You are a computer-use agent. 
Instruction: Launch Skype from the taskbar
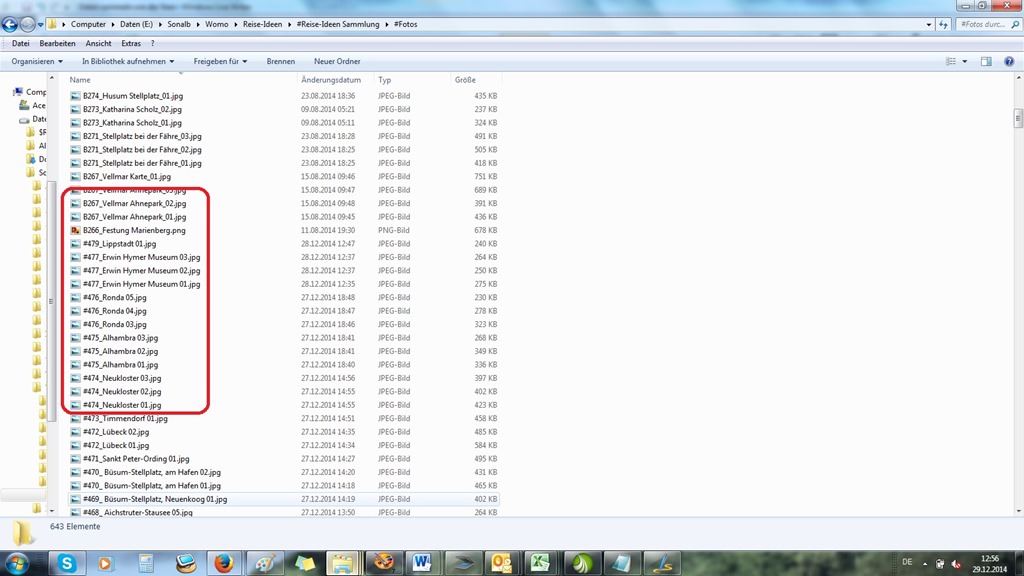pyautogui.click(x=67, y=563)
